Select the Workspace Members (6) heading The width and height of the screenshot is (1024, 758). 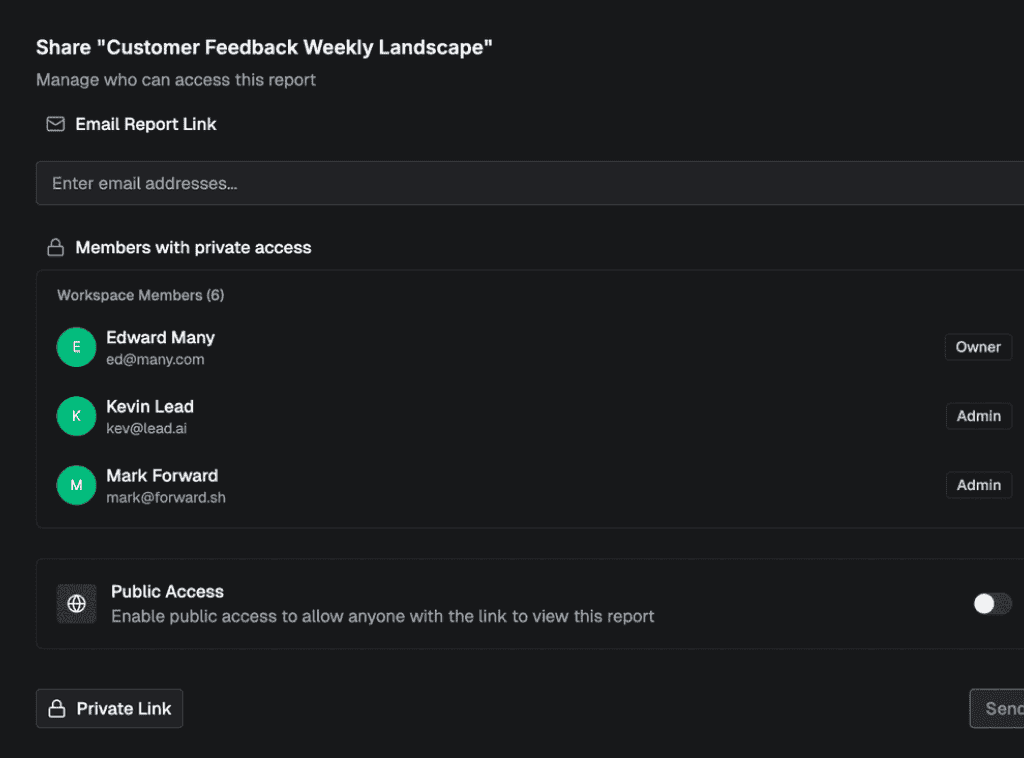(140, 295)
